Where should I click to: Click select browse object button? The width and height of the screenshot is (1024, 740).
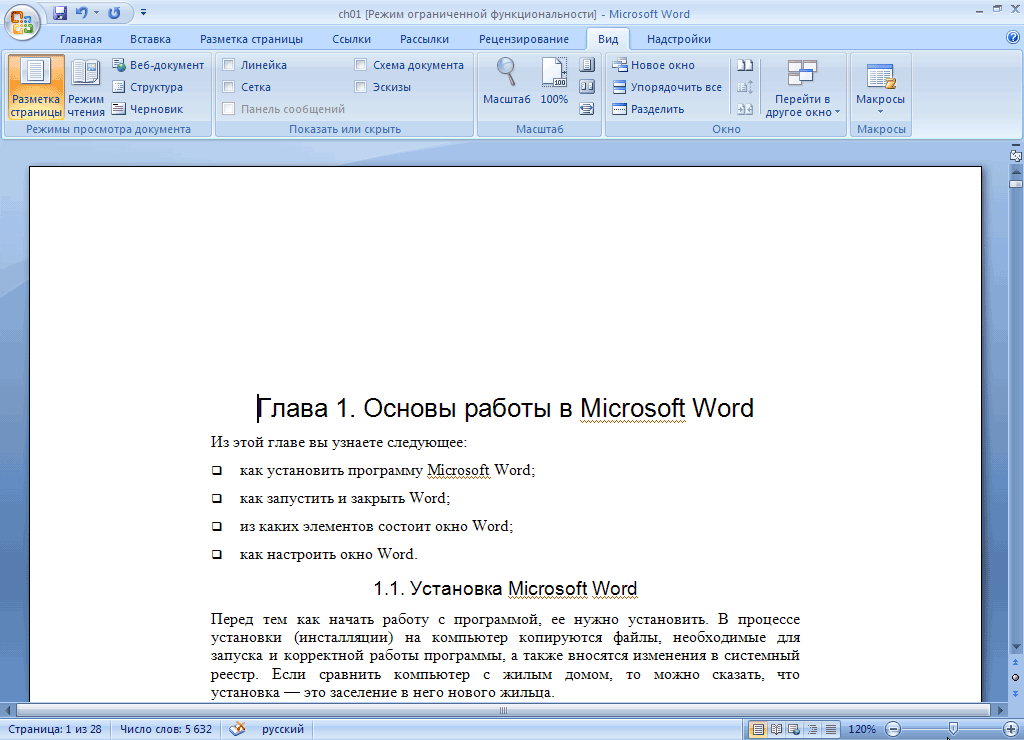pyautogui.click(x=1016, y=678)
